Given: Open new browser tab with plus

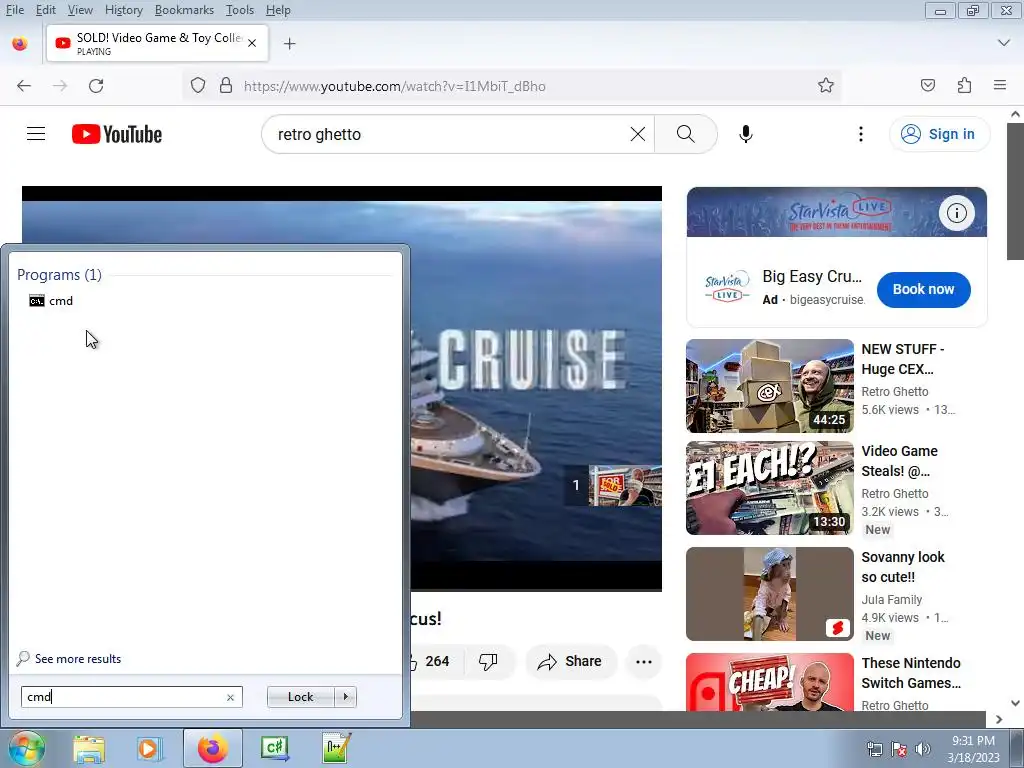Looking at the screenshot, I should pyautogui.click(x=289, y=44).
